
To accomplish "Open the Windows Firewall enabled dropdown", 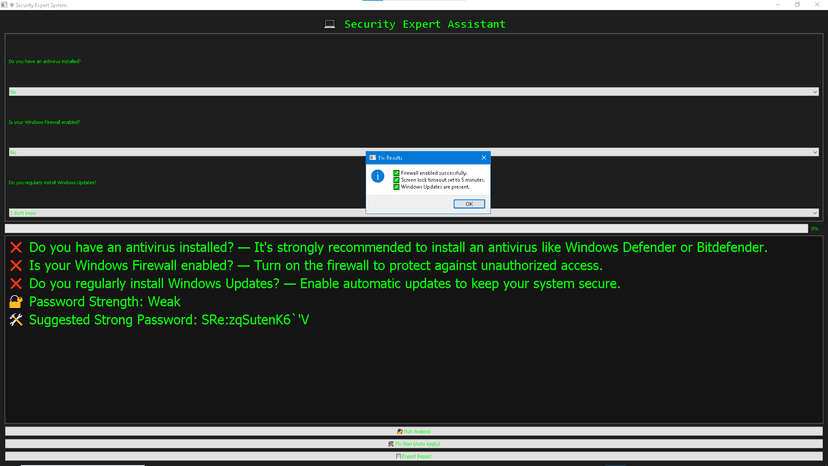I will [x=413, y=152].
